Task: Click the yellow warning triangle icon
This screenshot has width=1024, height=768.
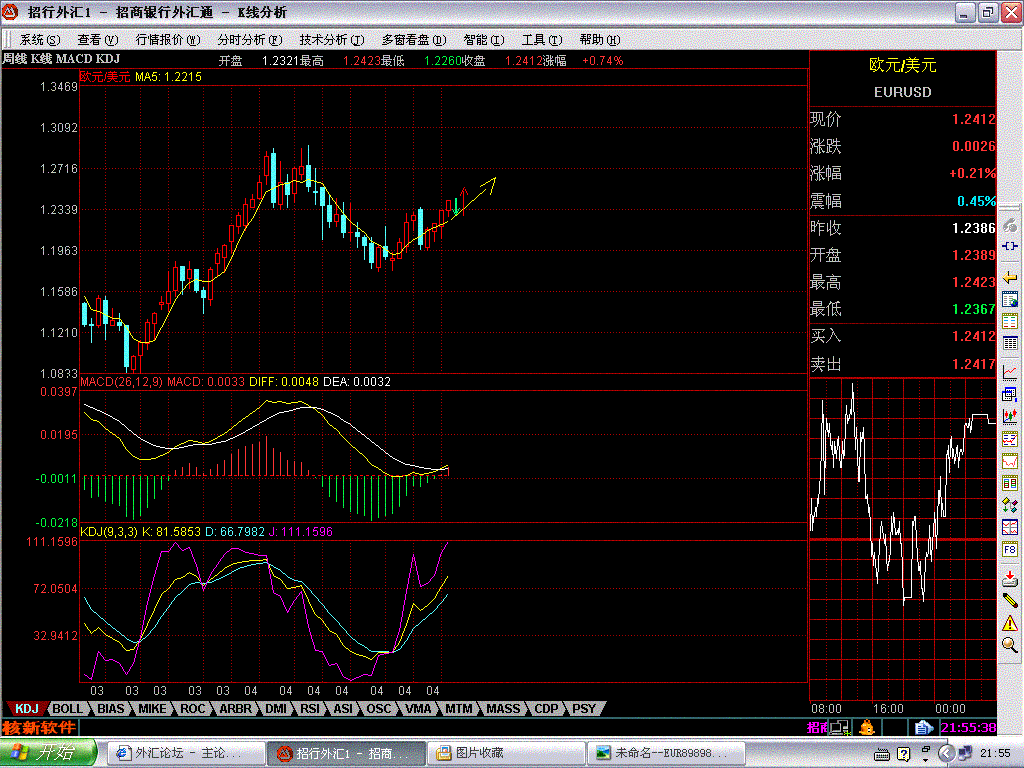Action: (1010, 623)
